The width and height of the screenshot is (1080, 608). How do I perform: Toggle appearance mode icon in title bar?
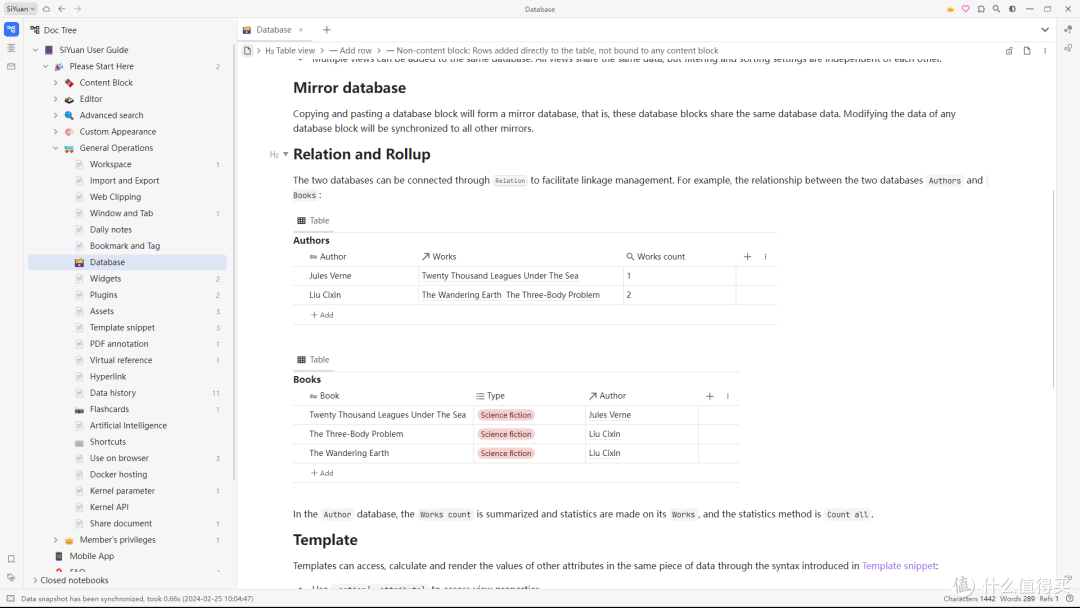click(x=1012, y=9)
